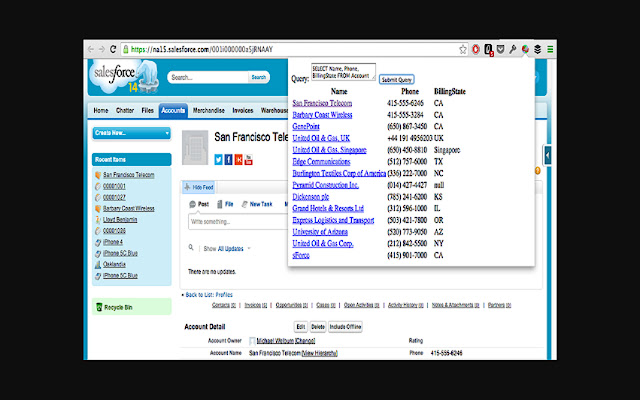Click the Delete account button
Image resolution: width=640 pixels, height=400 pixels.
pos(318,327)
